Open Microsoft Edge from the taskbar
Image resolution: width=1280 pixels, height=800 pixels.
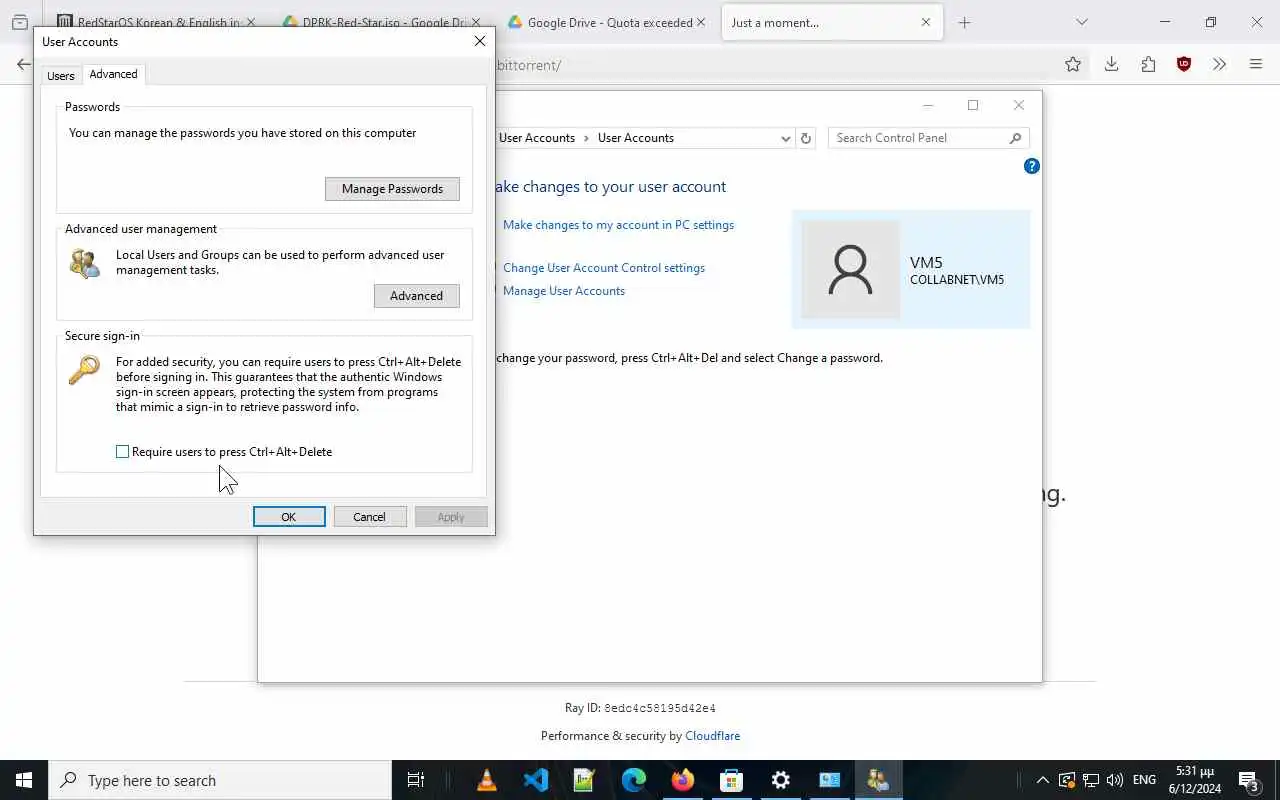pyautogui.click(x=634, y=780)
